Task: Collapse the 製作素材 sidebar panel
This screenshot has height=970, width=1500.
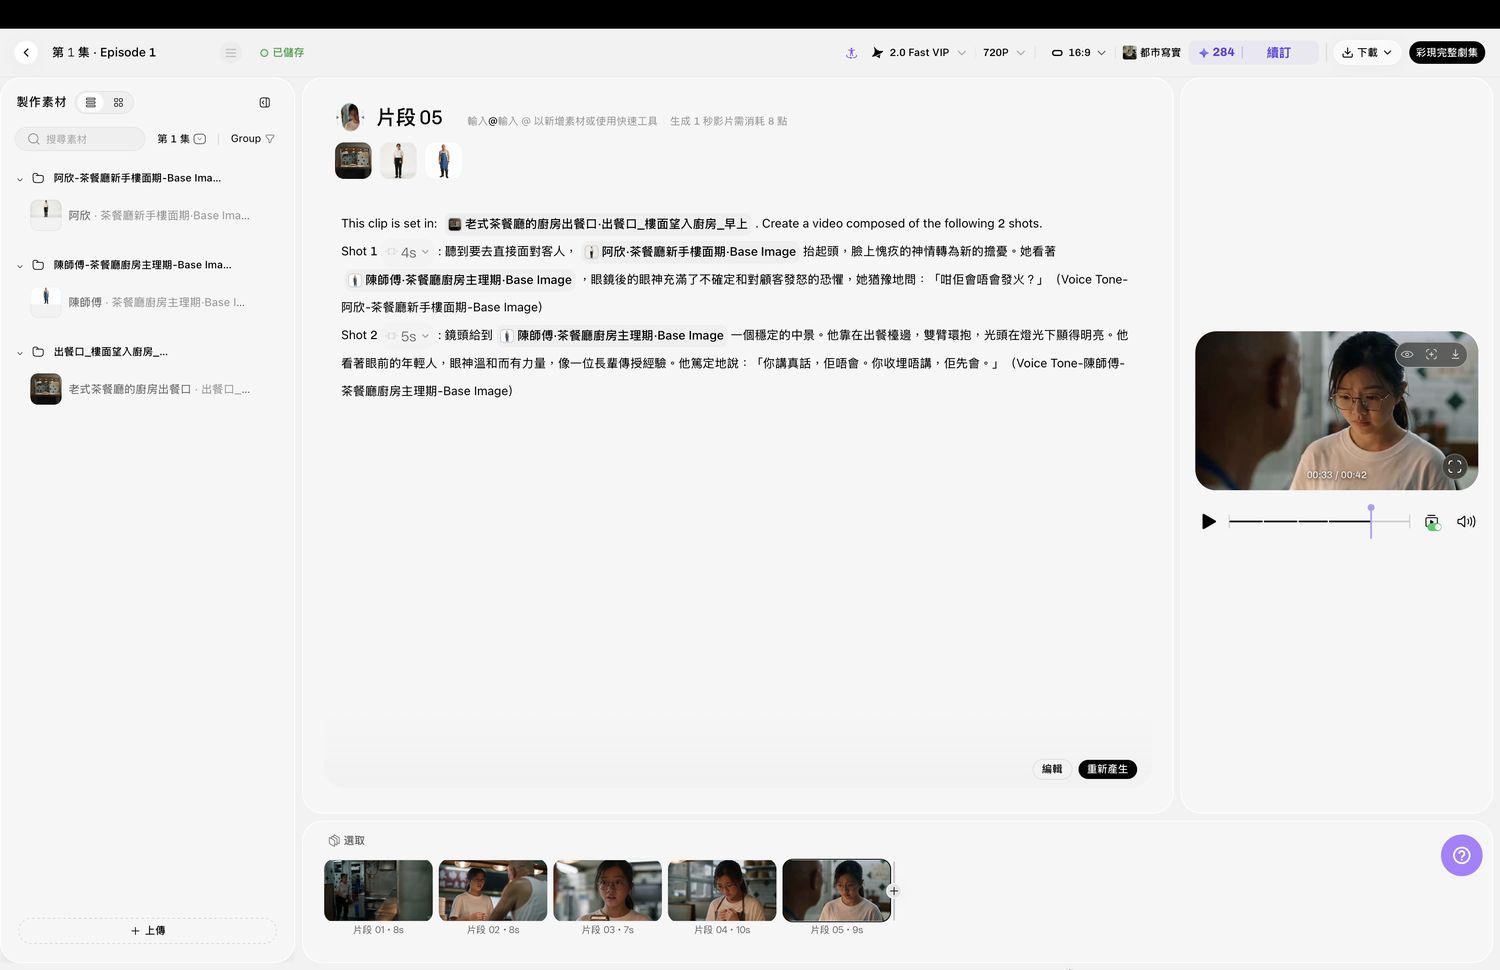Action: pos(265,102)
